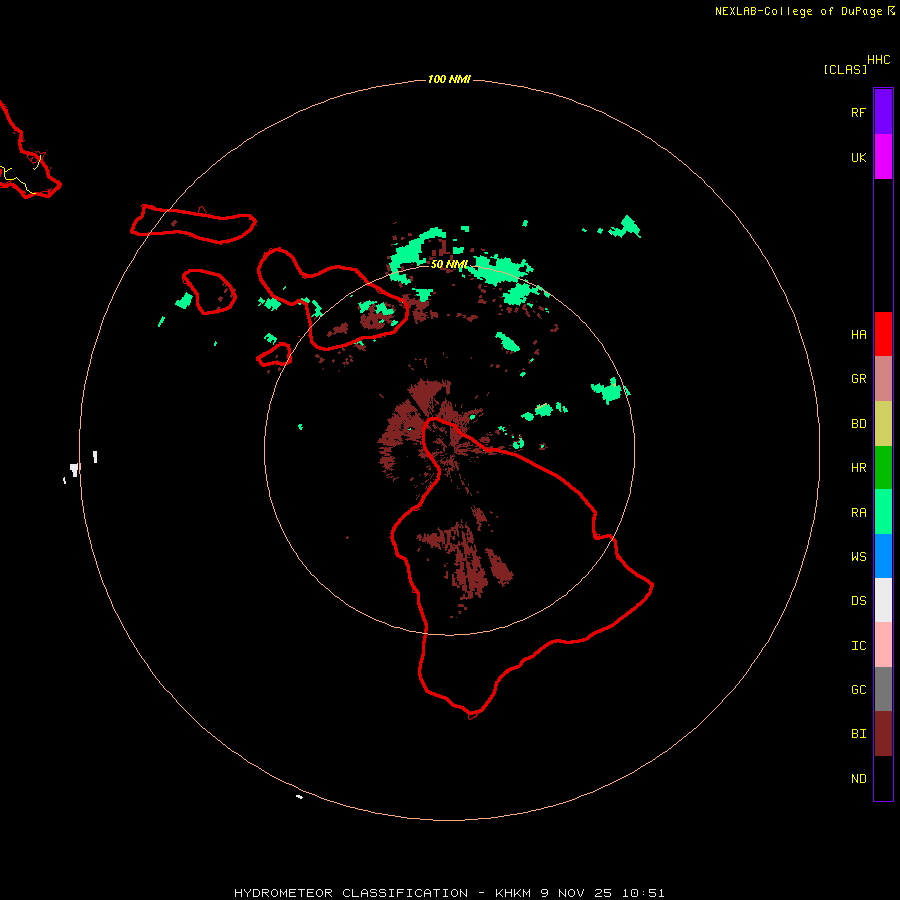
Task: Click the '50 NMI' range ring label
Action: tap(449, 264)
